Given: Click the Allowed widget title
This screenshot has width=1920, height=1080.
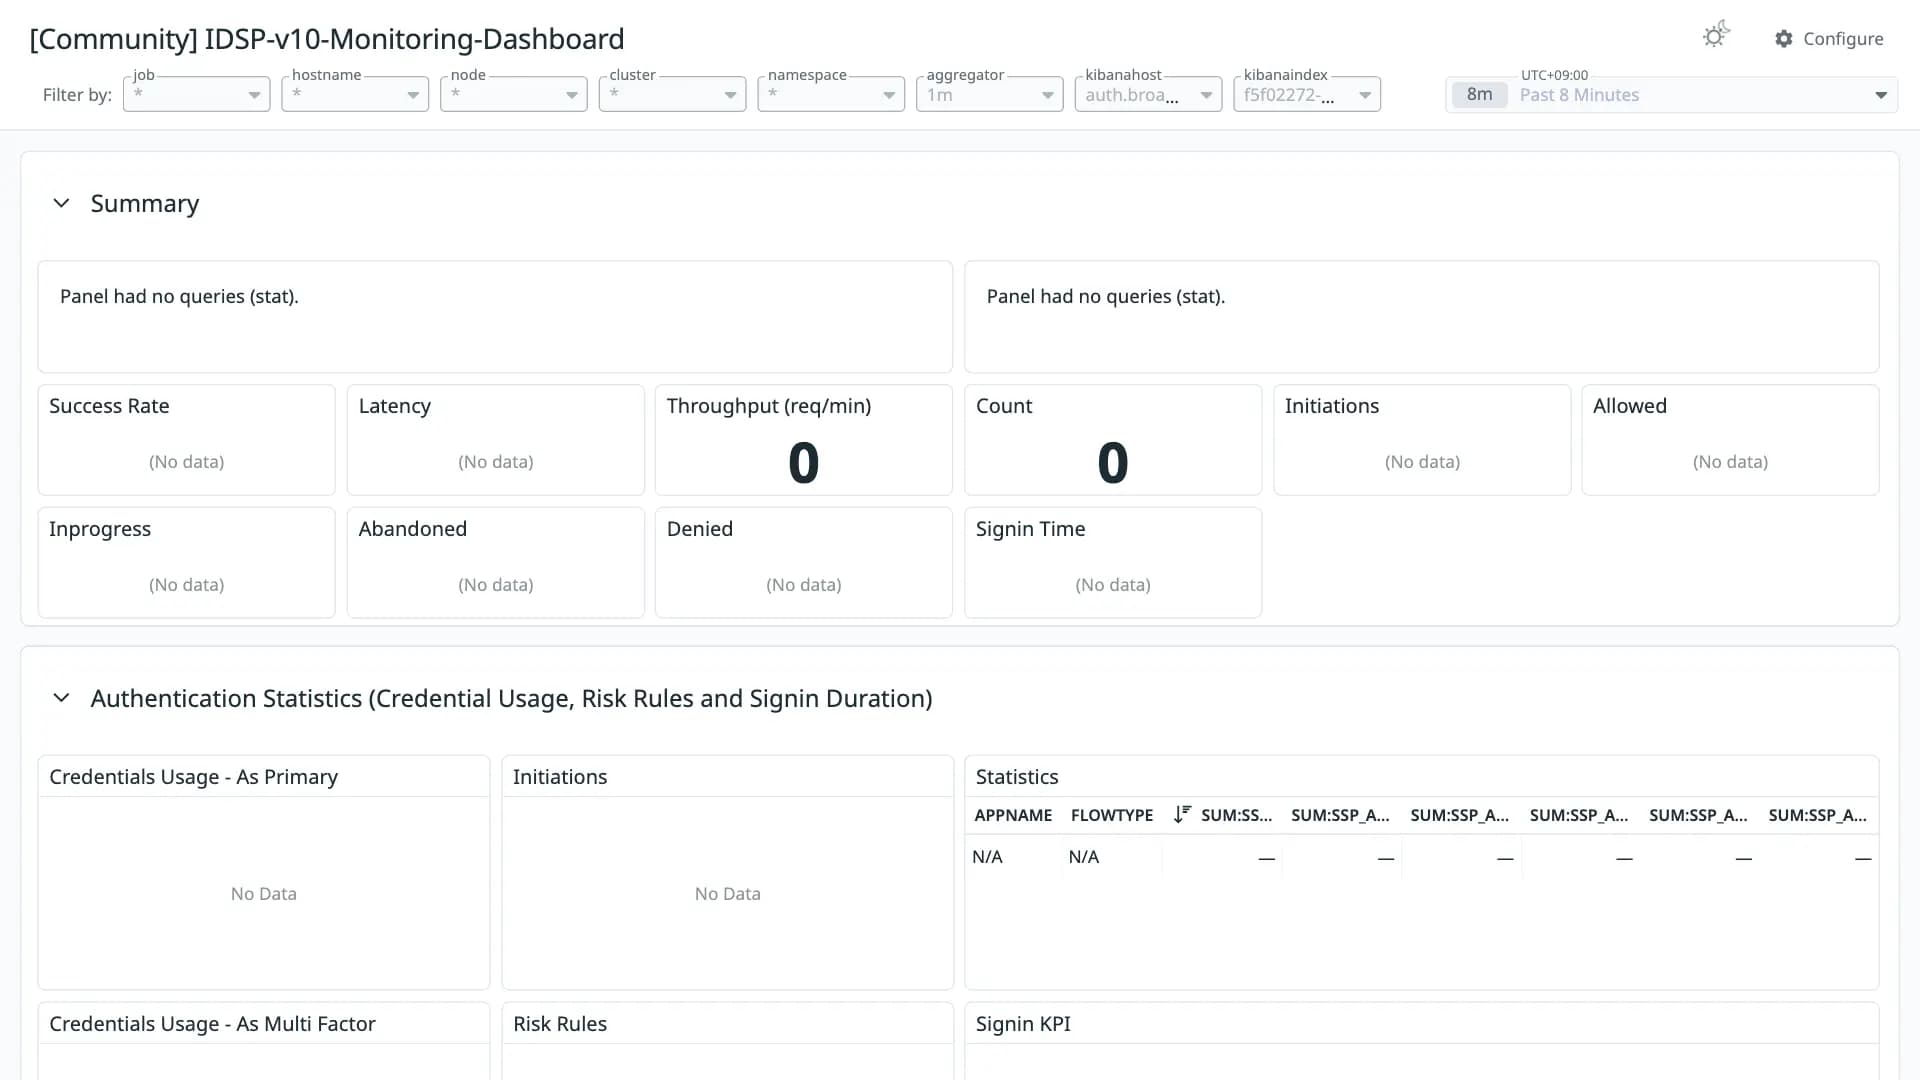Looking at the screenshot, I should (x=1630, y=406).
